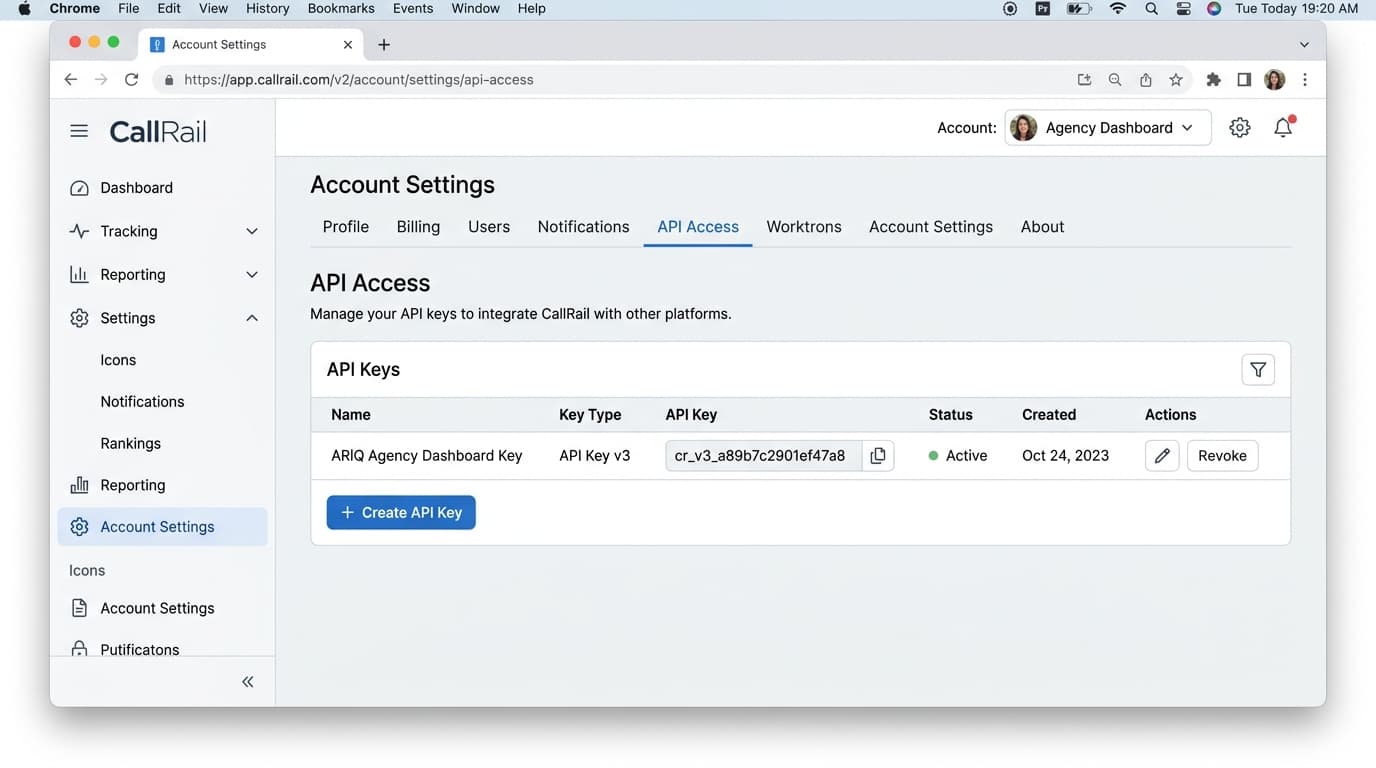Open the Wi-Fi menu bar icon
Screen dimensions: 1376x768
click(1118, 8)
